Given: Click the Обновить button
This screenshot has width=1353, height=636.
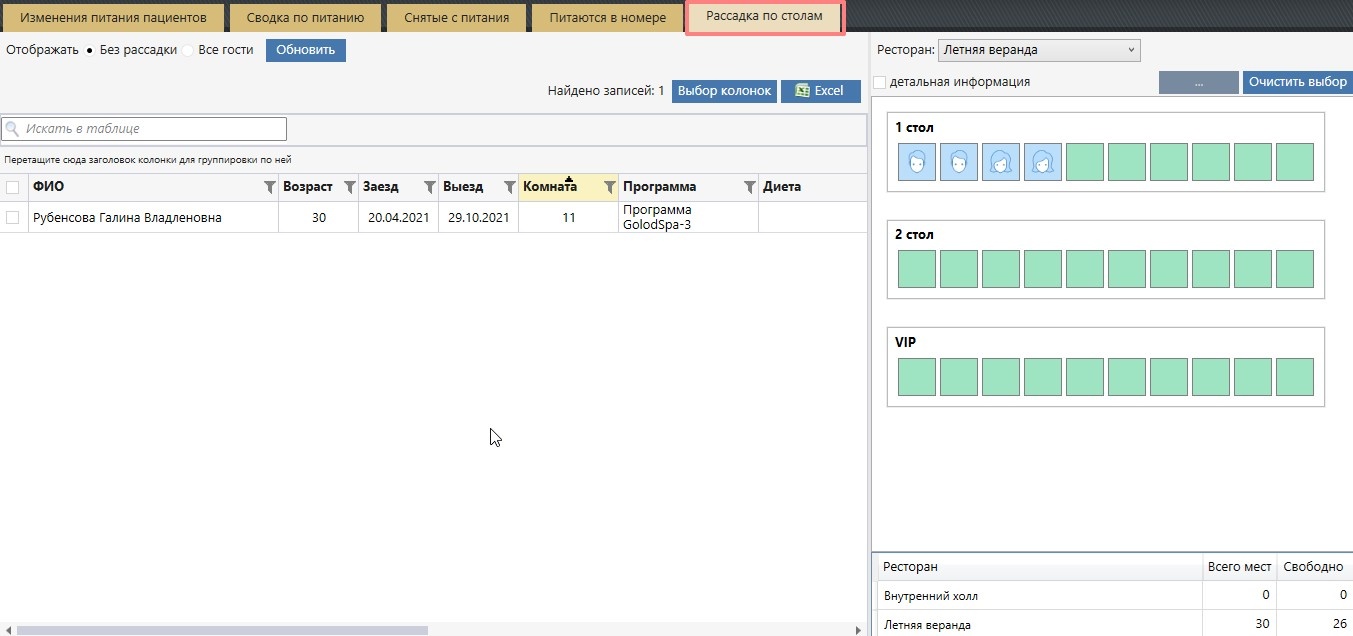Looking at the screenshot, I should pos(305,50).
